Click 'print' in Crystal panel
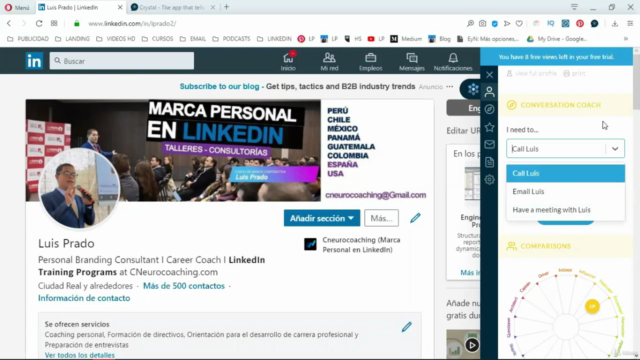Image resolution: width=640 pixels, height=360 pixels. pyautogui.click(x=574, y=73)
